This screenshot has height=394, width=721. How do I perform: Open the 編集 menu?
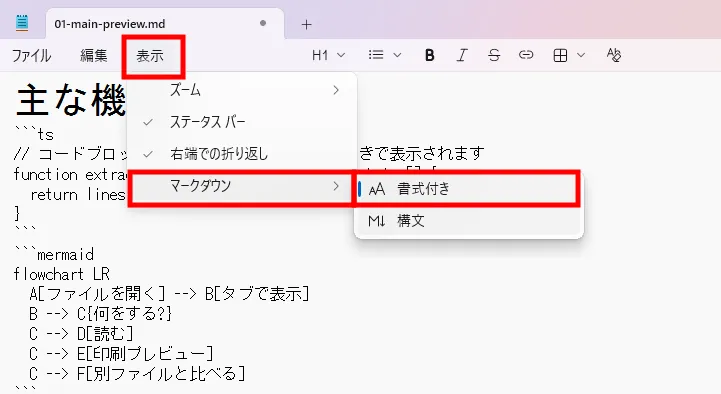tap(93, 56)
